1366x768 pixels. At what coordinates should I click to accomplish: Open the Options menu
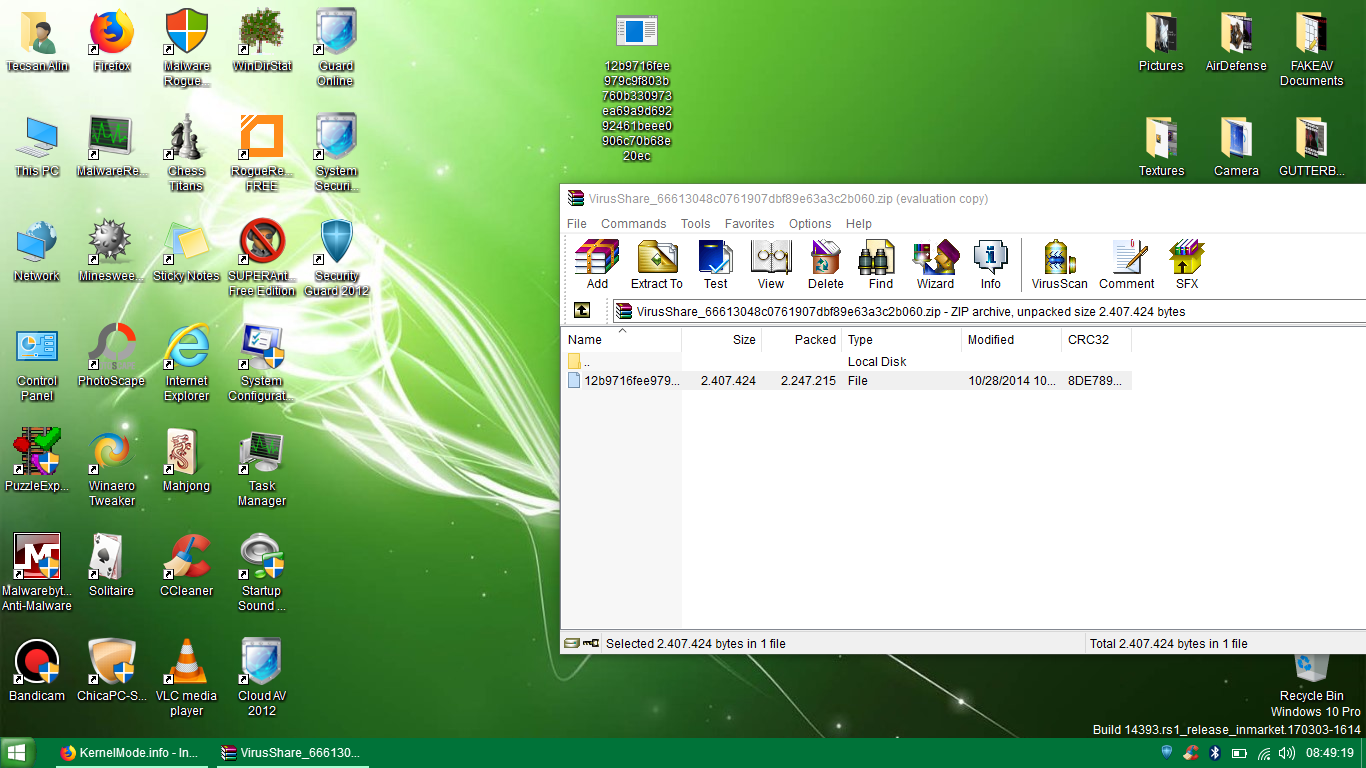click(809, 224)
